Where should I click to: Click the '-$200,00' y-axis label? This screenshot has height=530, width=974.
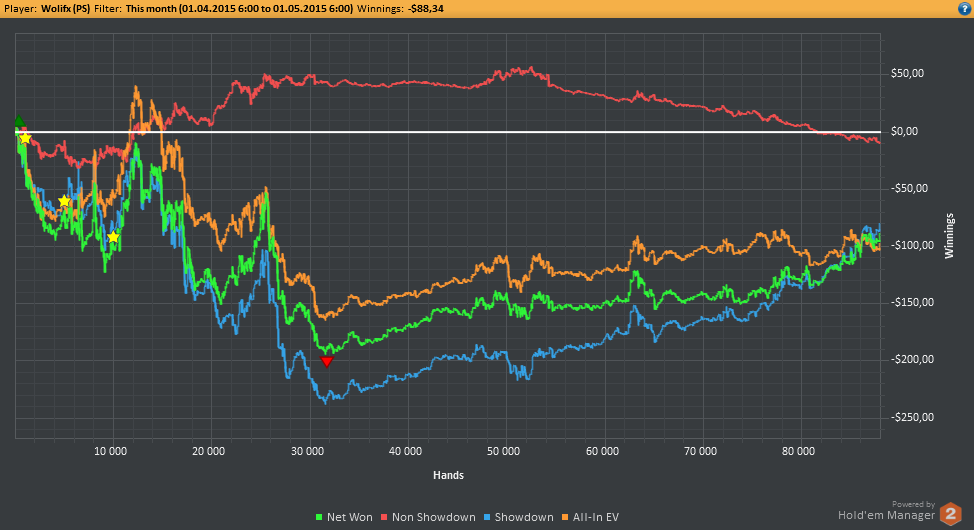click(x=912, y=359)
